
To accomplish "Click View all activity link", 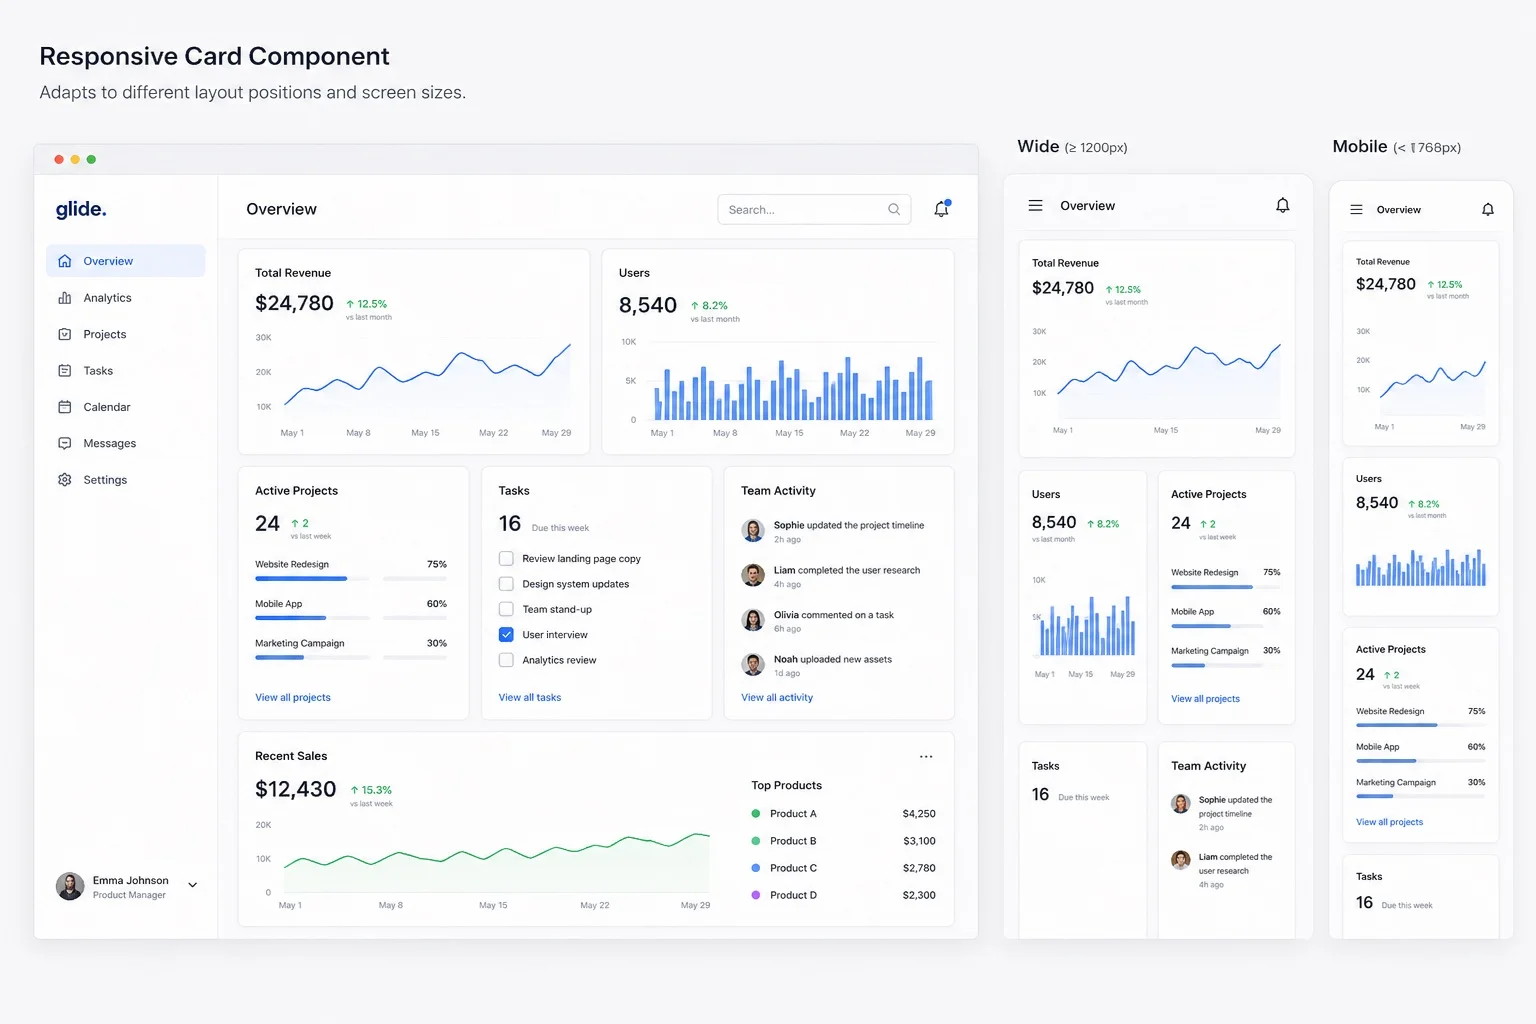I will pos(777,698).
